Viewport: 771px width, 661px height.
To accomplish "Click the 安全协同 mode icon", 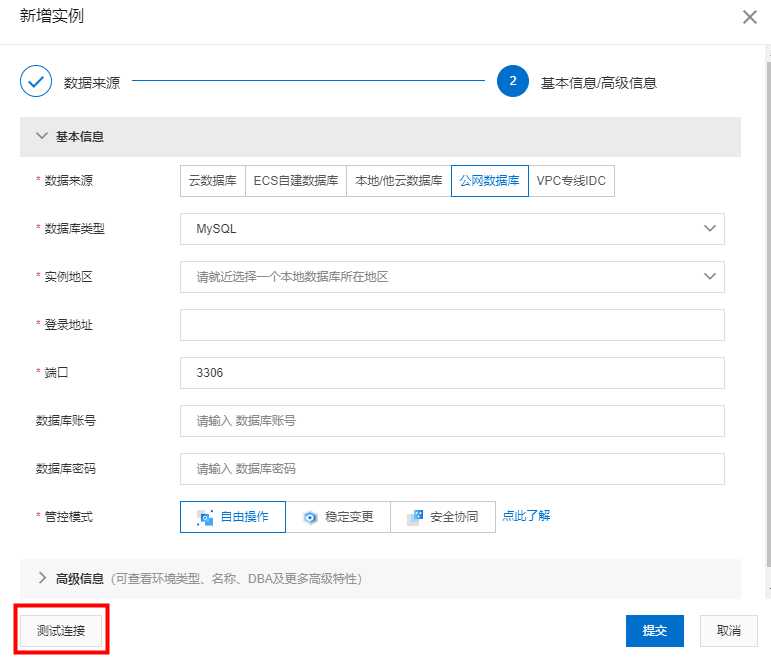I will tap(415, 518).
